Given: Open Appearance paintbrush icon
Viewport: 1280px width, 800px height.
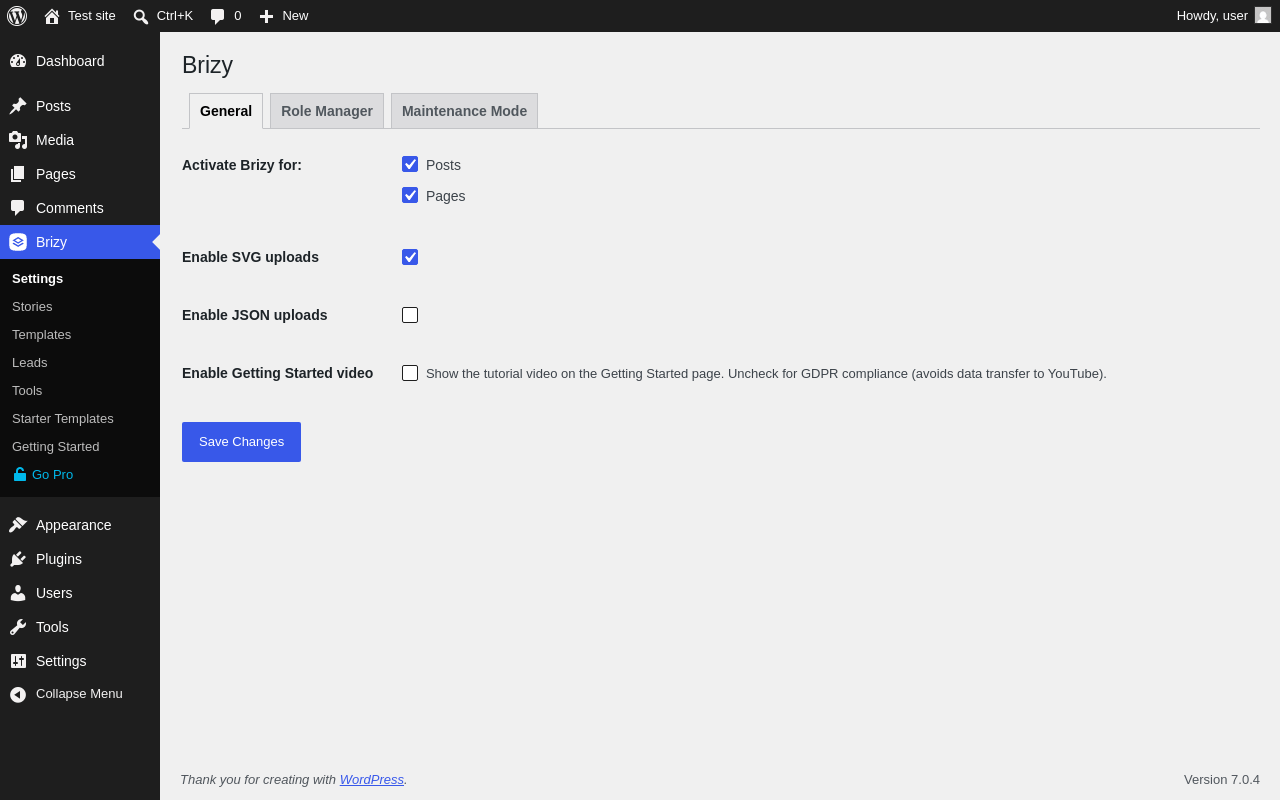Looking at the screenshot, I should click(x=18, y=525).
